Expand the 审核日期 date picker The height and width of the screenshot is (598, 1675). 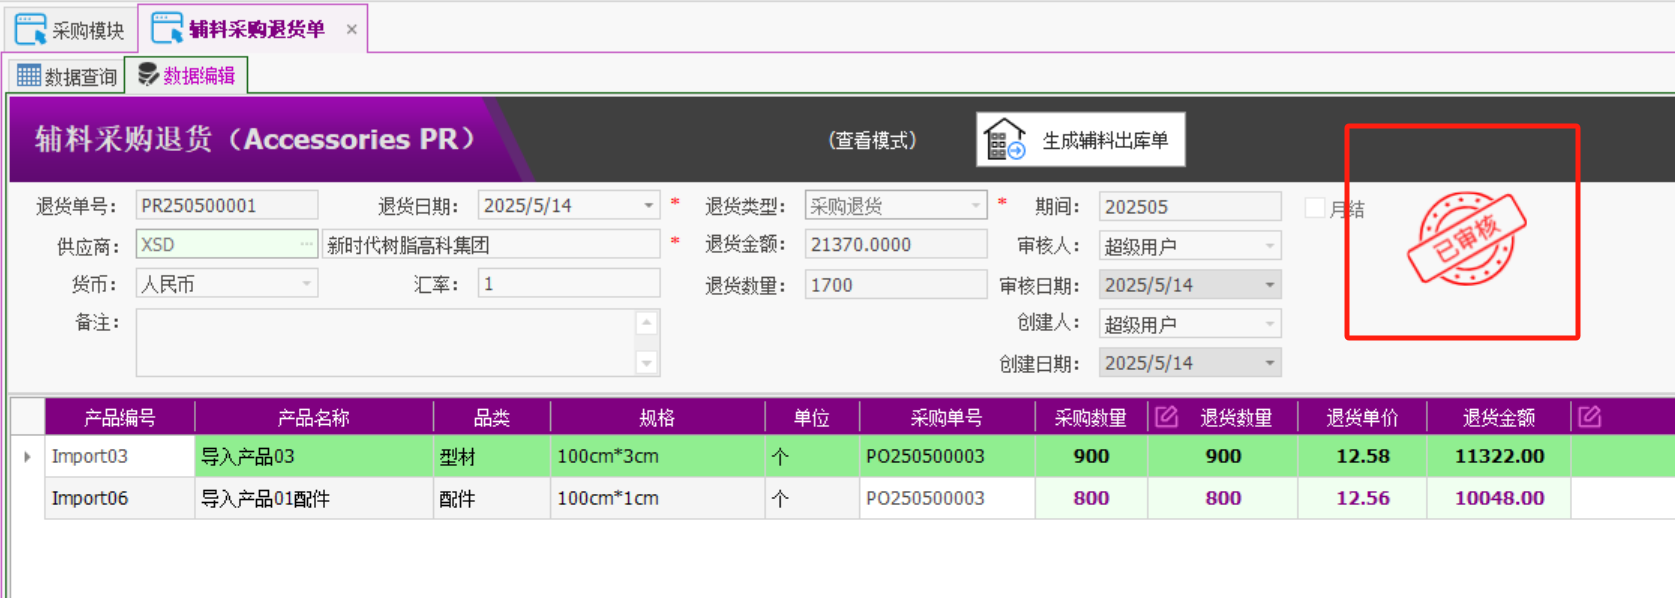(1269, 285)
